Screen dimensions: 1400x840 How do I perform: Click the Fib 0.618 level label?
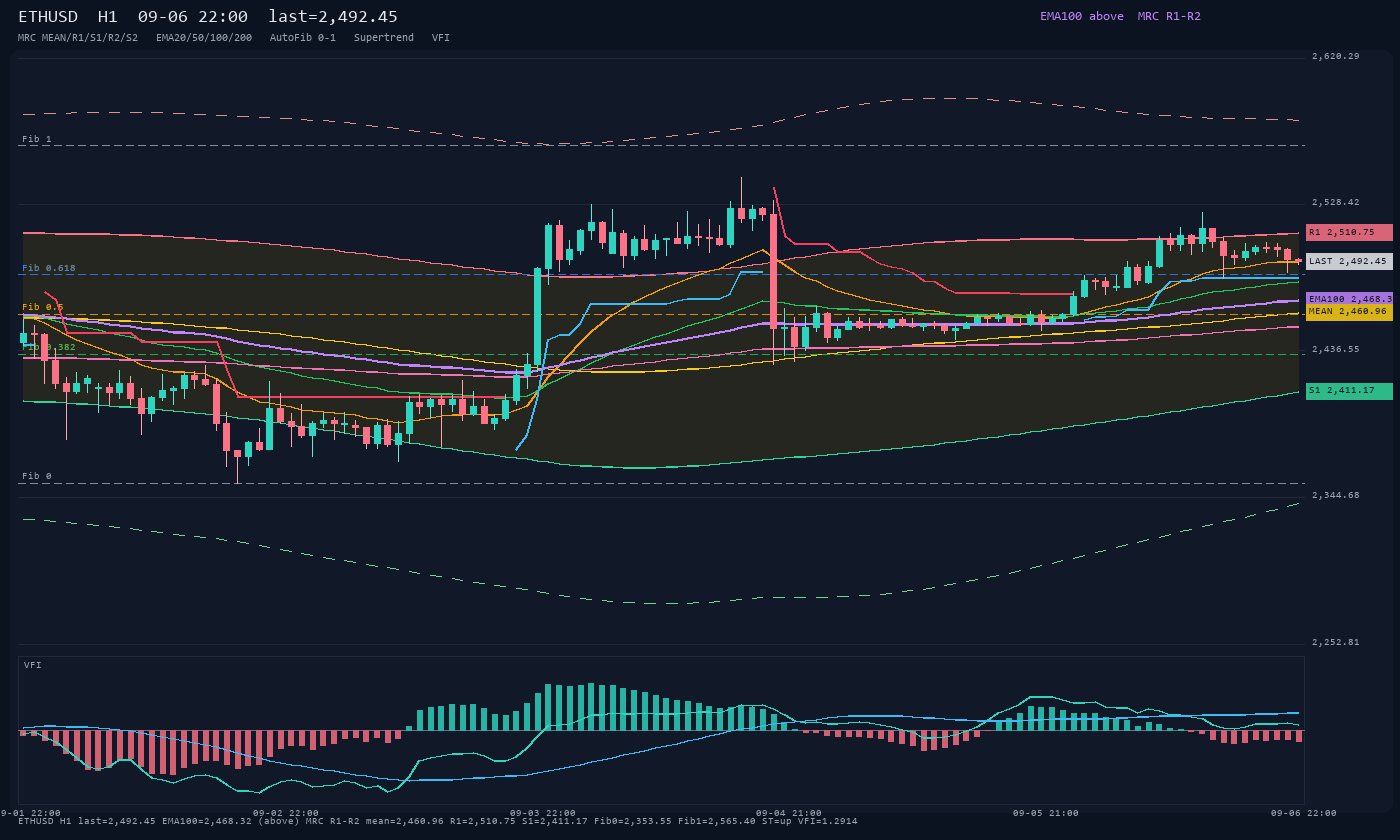tap(49, 268)
